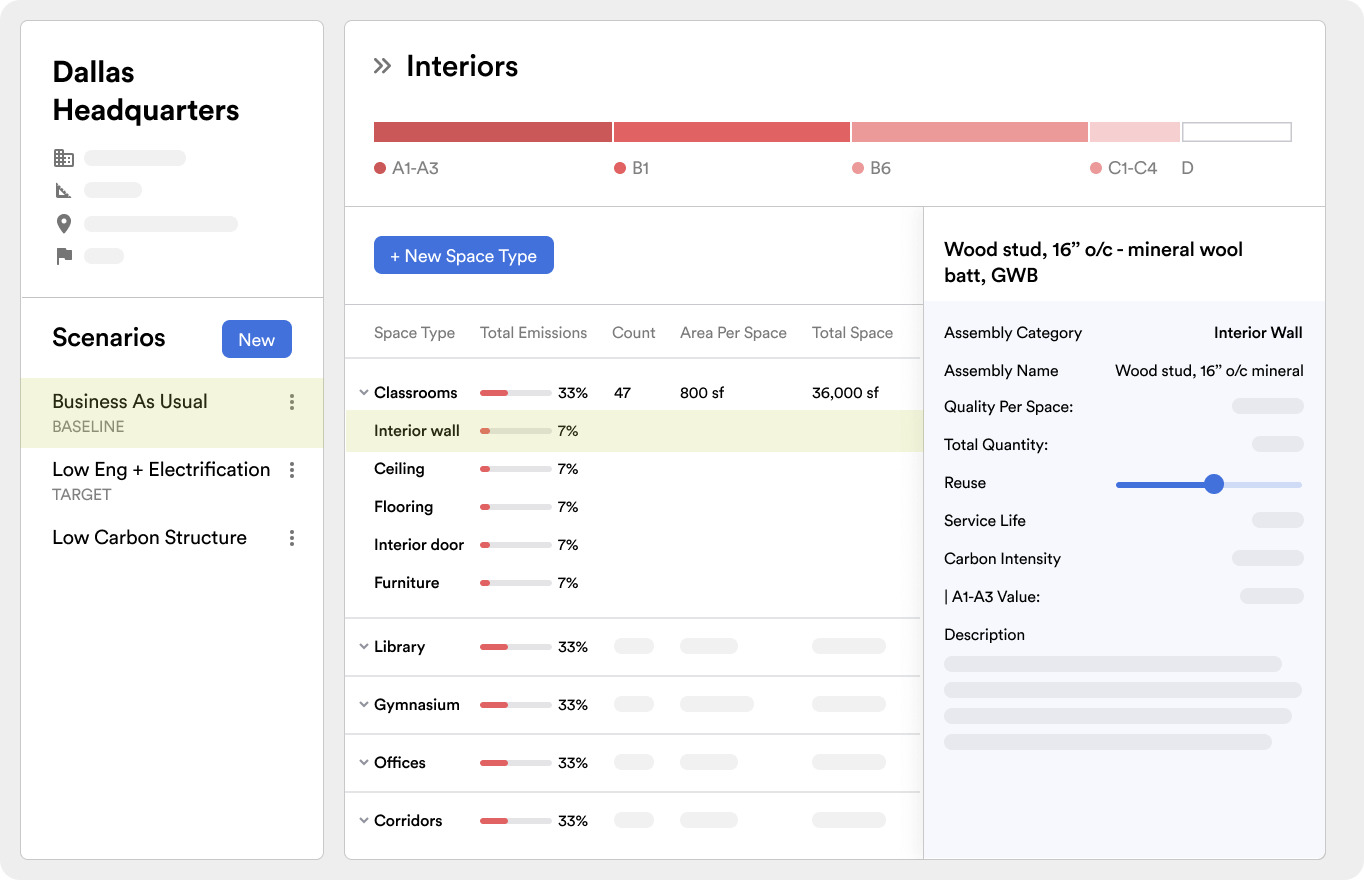The image size is (1364, 880).
Task: Click the area ruler triangle icon
Action: tap(64, 190)
